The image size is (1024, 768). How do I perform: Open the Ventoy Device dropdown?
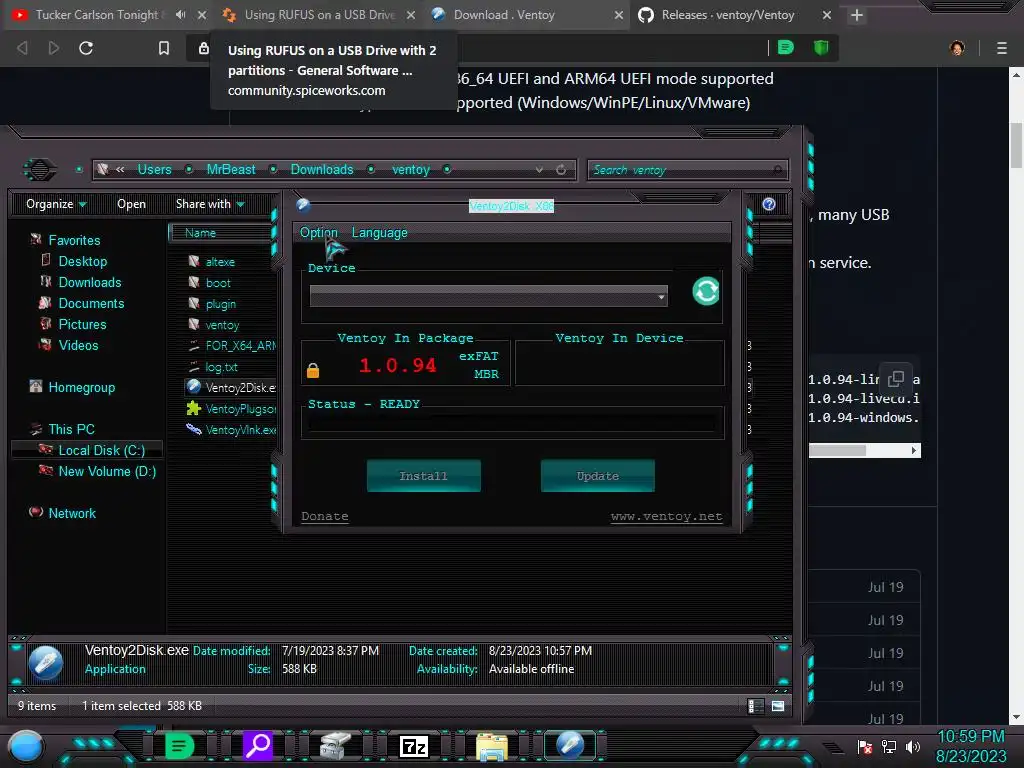pos(488,296)
